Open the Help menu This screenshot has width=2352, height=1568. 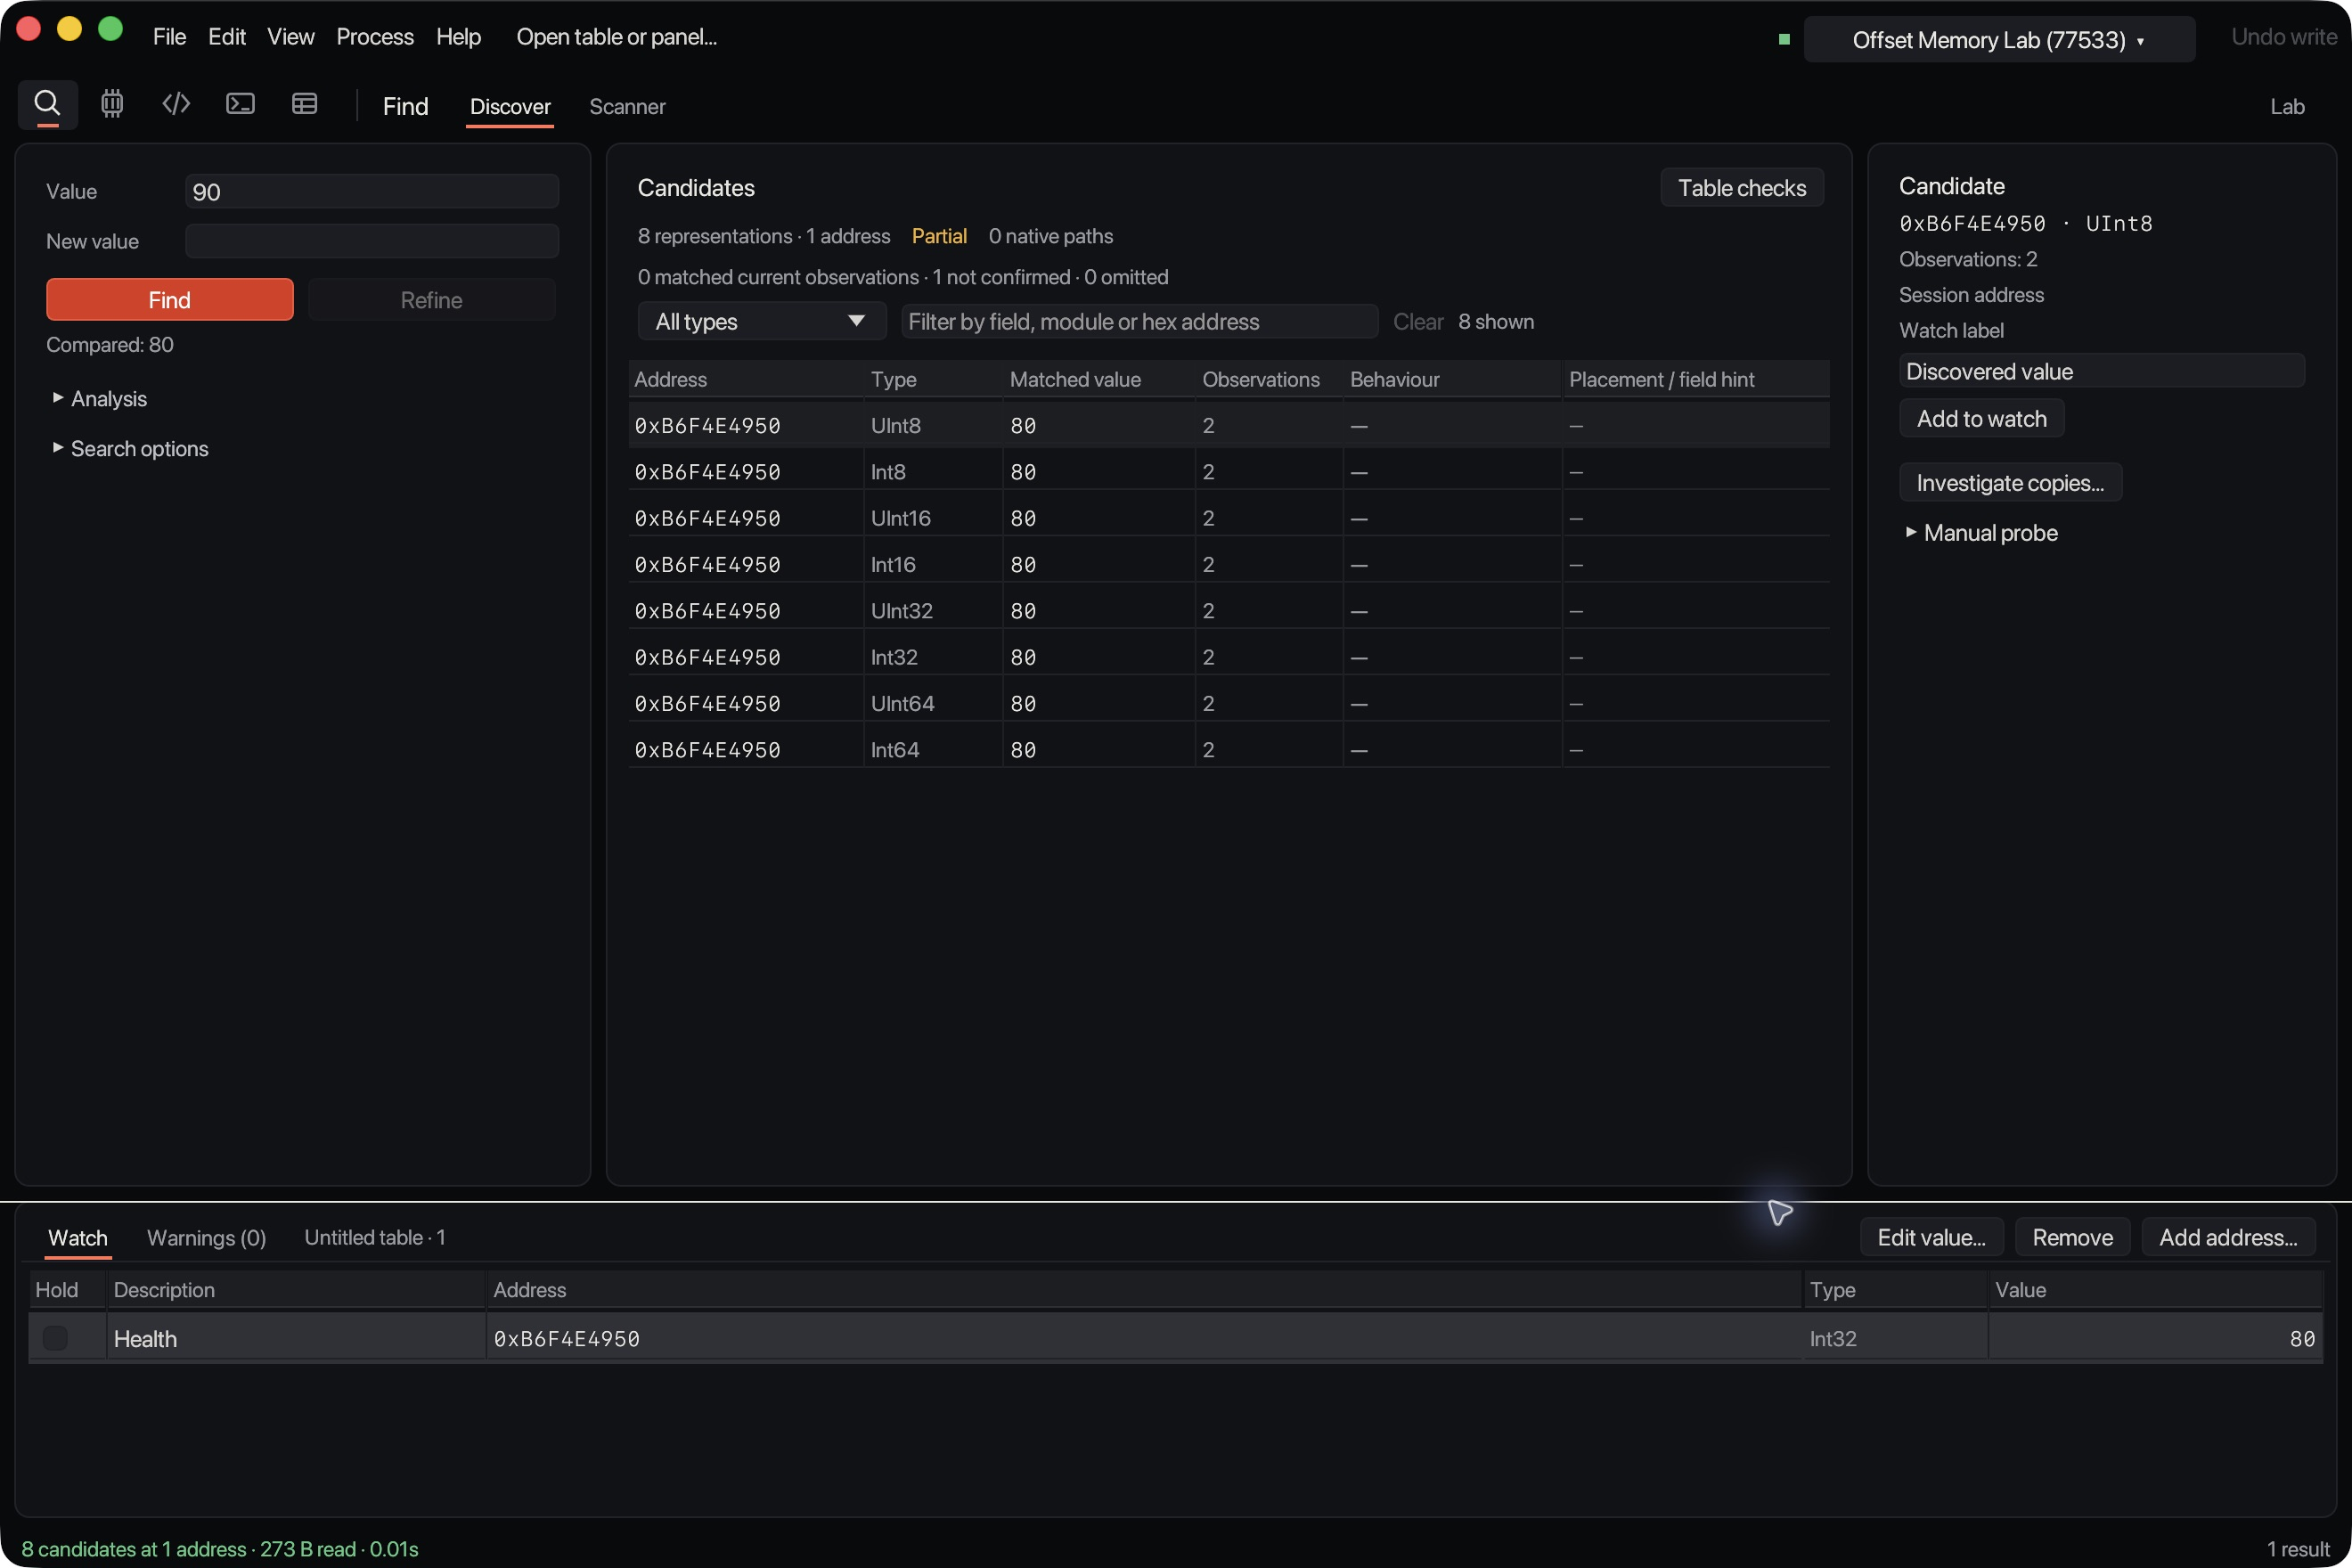458,37
